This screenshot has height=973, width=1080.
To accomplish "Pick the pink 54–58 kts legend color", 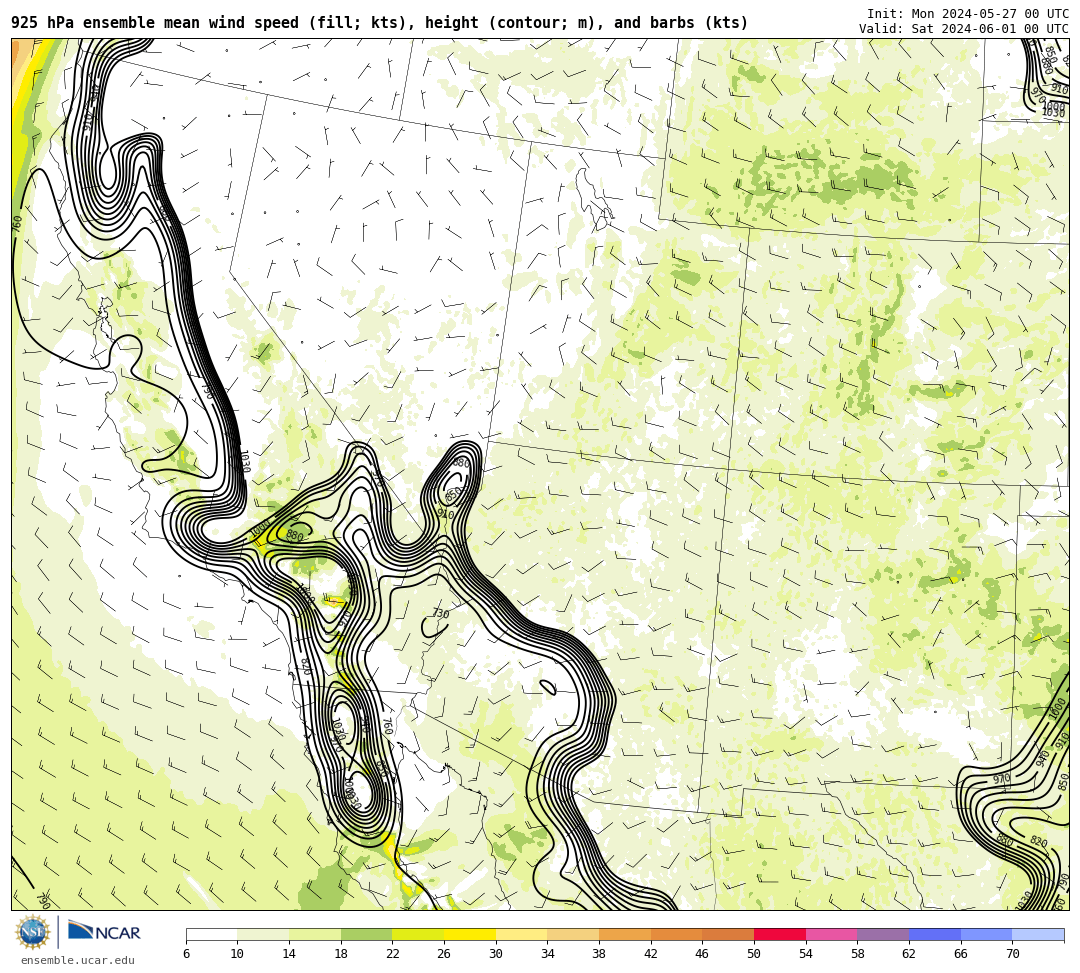I will [831, 935].
